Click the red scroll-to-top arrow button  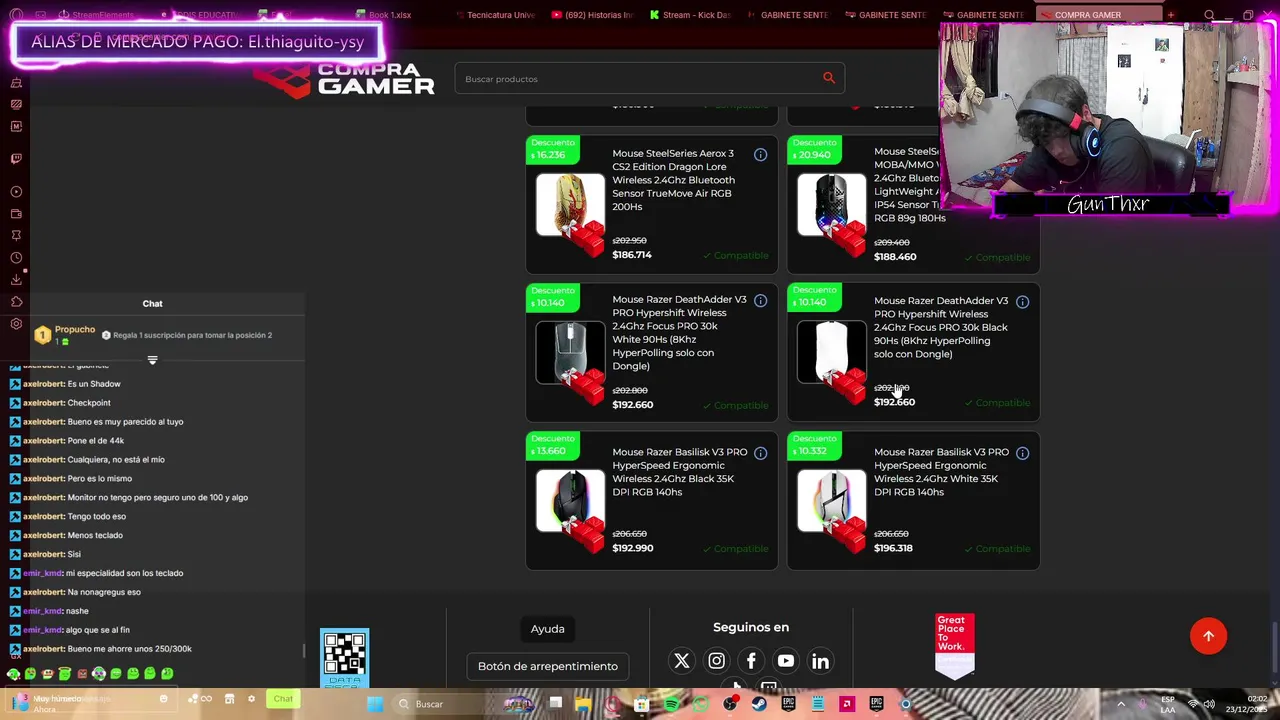[1208, 636]
